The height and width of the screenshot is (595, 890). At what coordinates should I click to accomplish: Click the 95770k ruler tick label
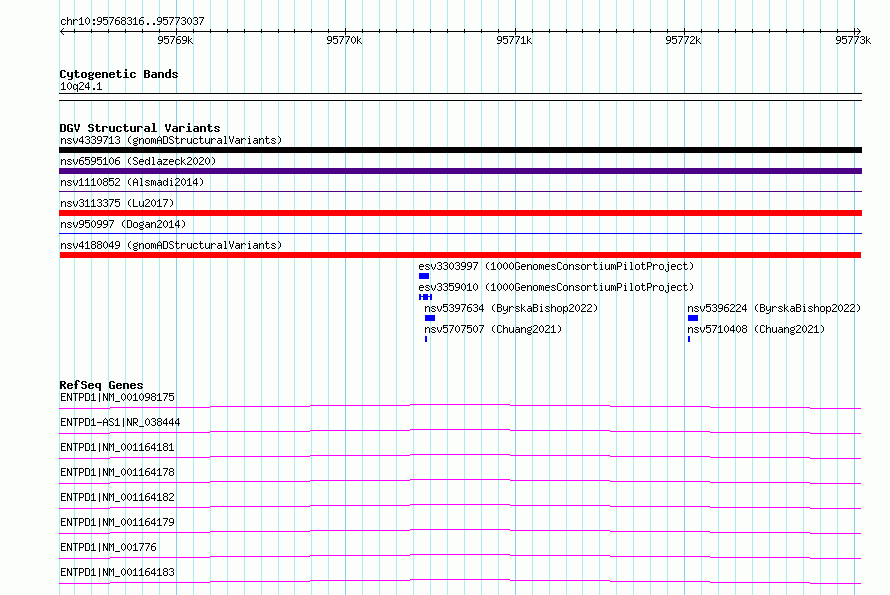coord(344,40)
